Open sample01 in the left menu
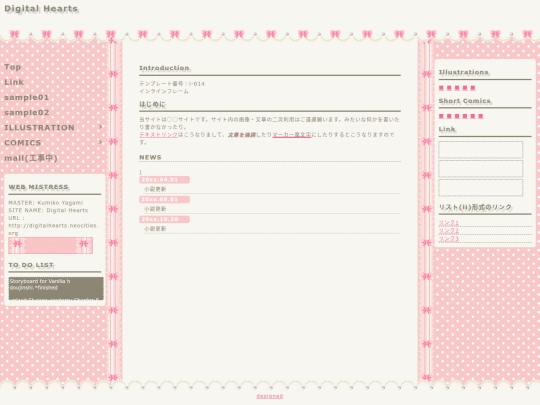The height and width of the screenshot is (405, 540). pos(27,97)
